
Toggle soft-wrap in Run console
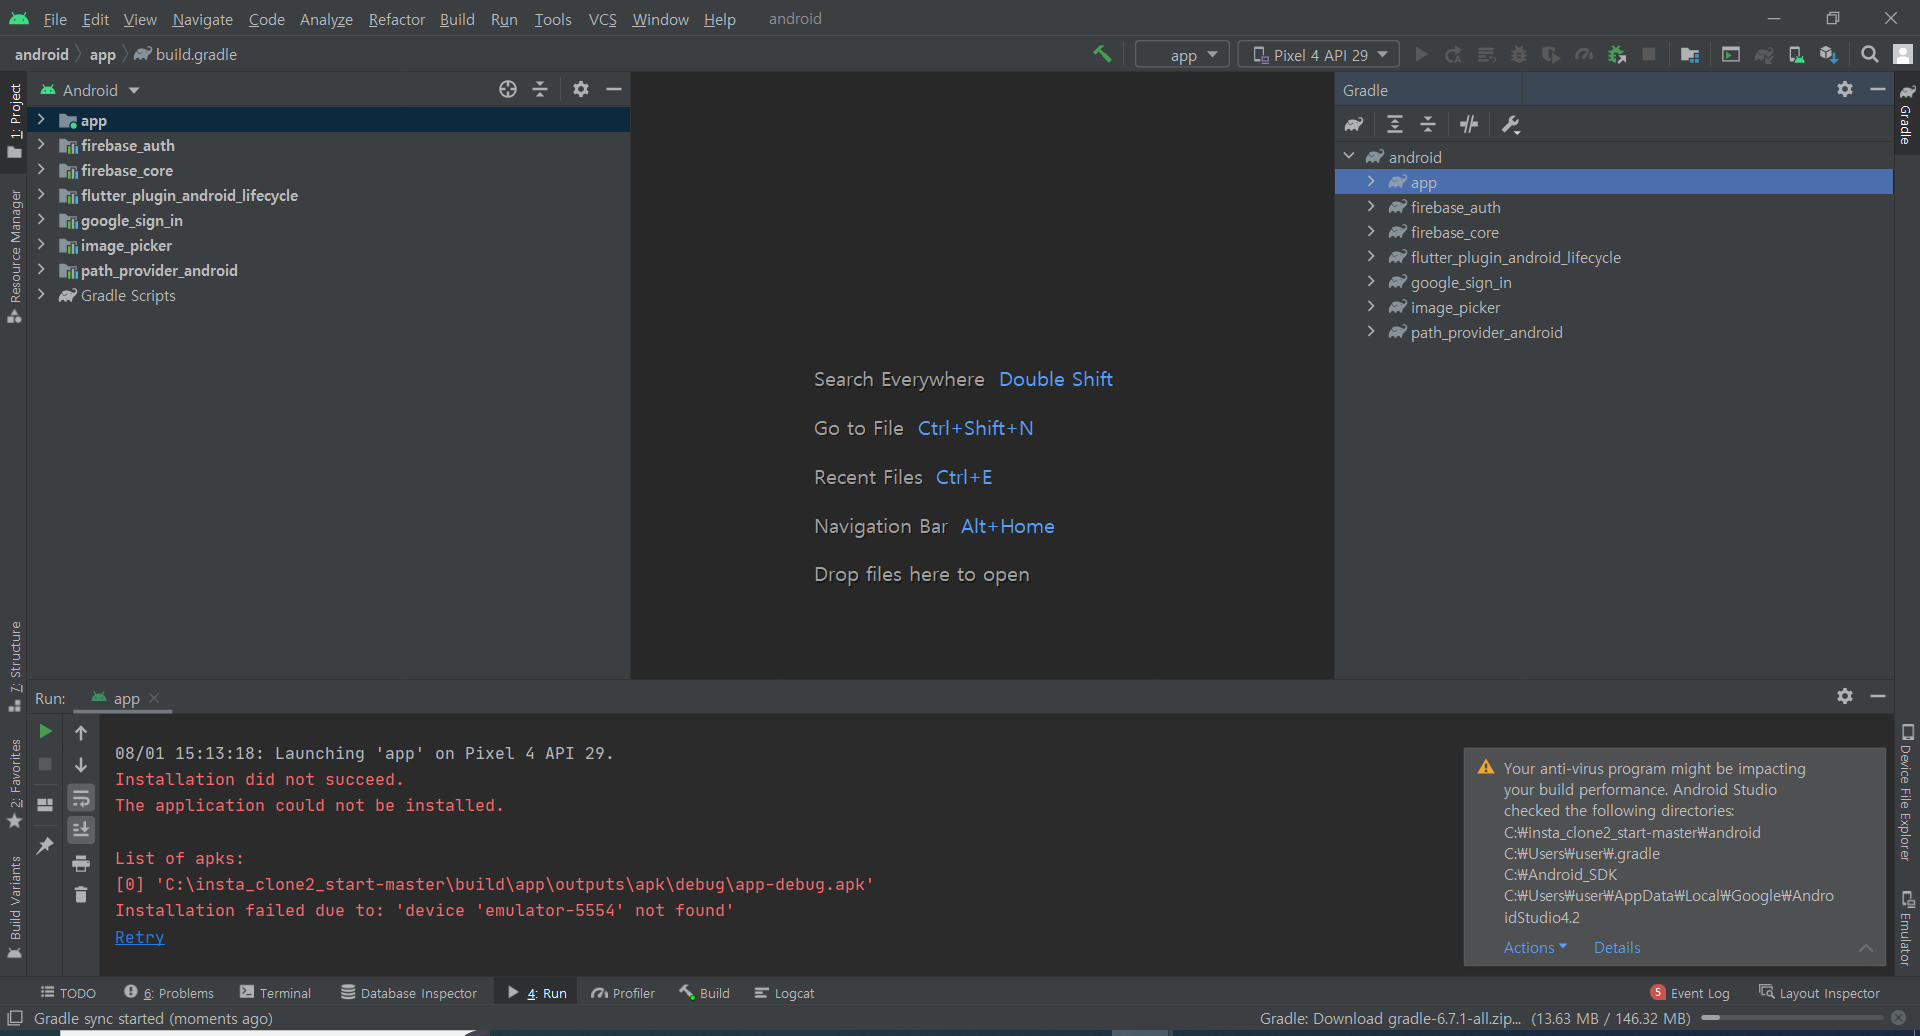coord(81,798)
